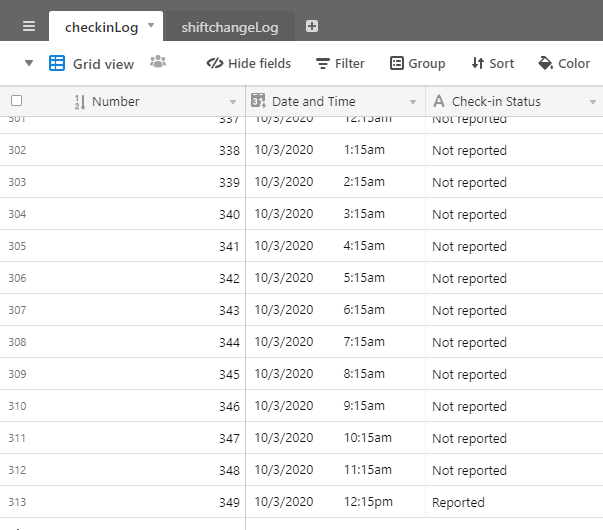Screen dimensions: 603x530
Task: Open the Color paint bucket menu
Action: coord(564,63)
